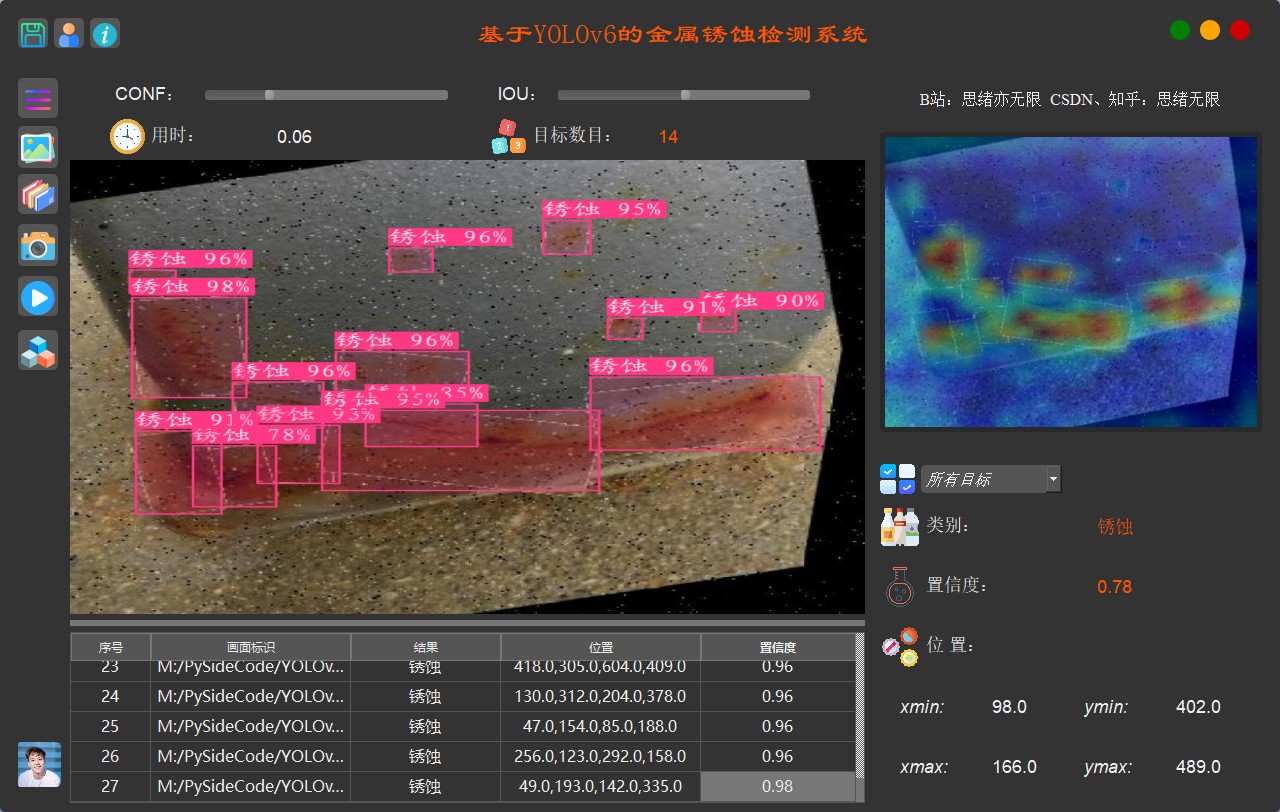
Task: Click the dropdown arrow next to 所有目标
Action: (x=1053, y=479)
